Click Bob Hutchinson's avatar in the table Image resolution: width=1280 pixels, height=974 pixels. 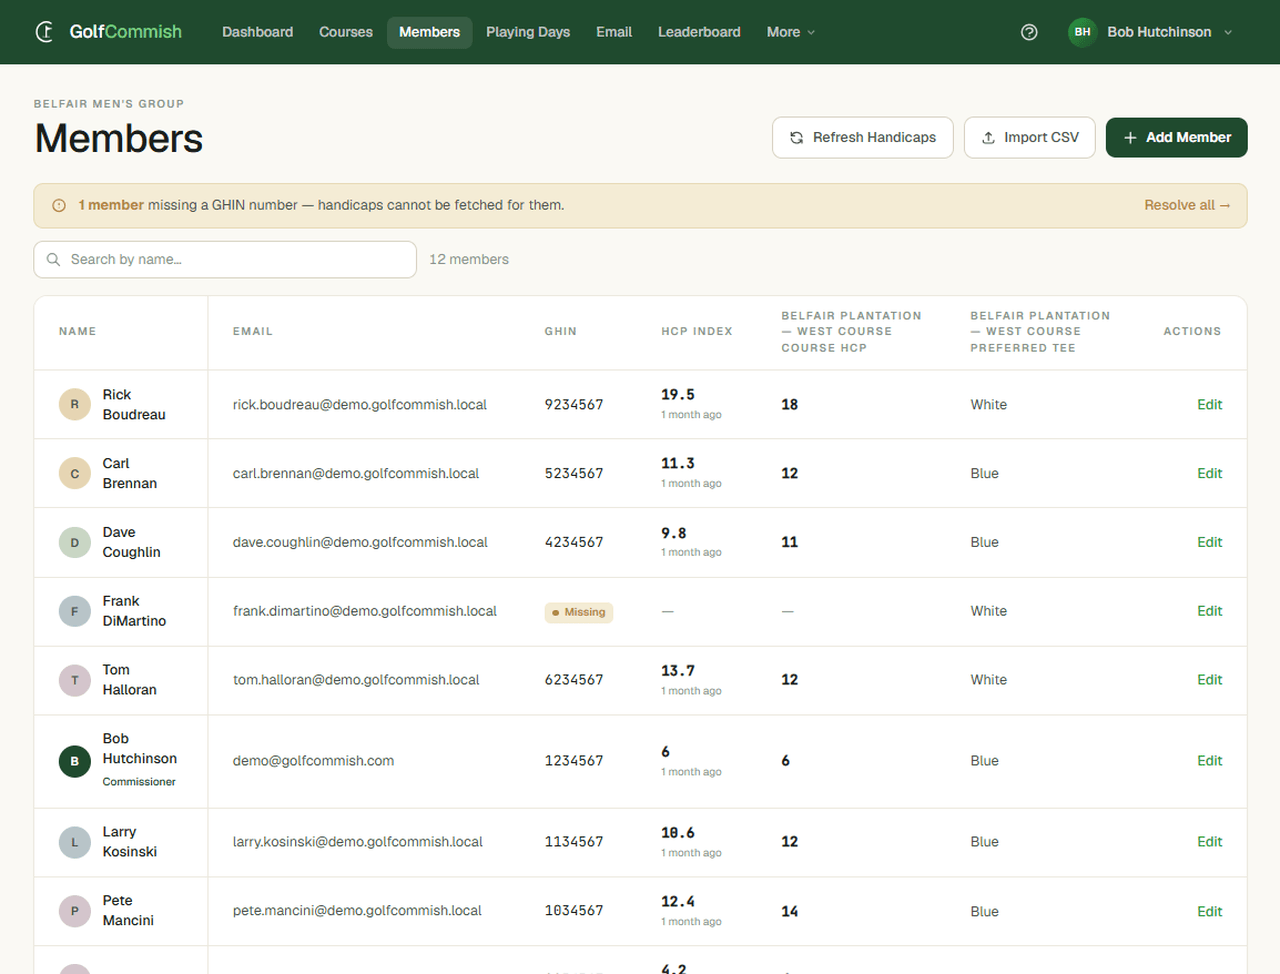point(75,761)
